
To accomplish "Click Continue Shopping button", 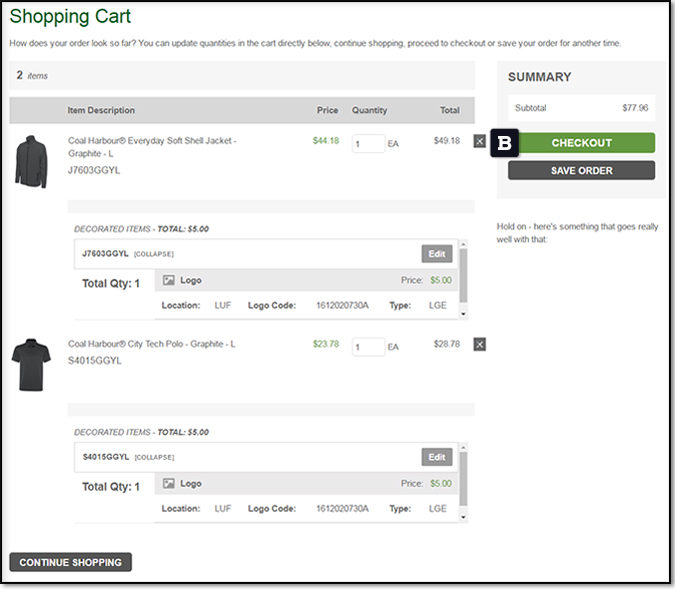I will pyautogui.click(x=70, y=562).
